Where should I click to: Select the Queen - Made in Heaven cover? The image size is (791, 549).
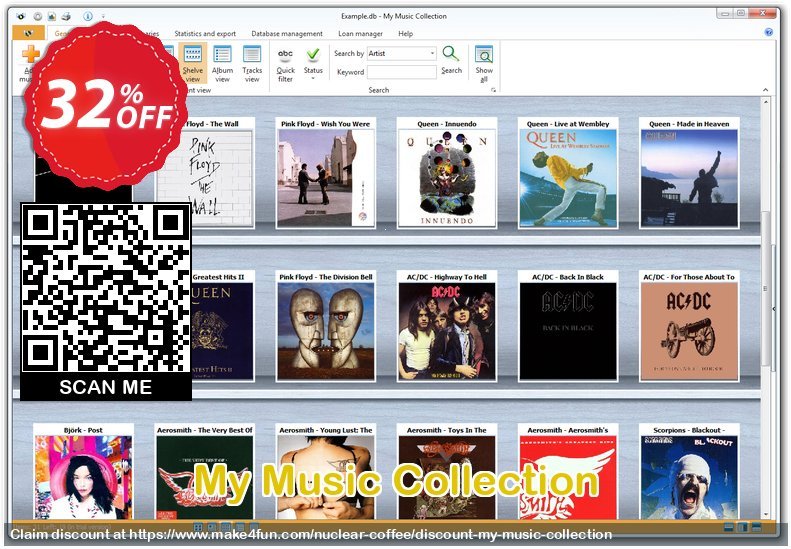689,178
